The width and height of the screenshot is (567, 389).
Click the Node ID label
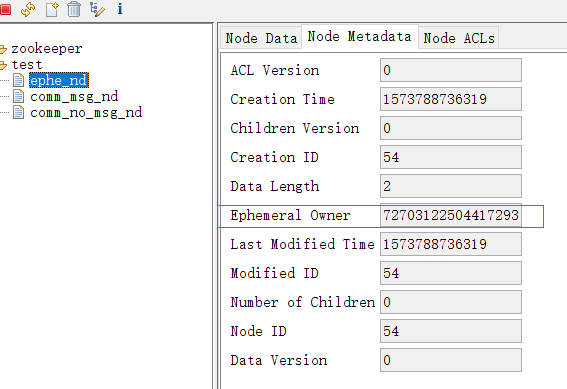click(259, 331)
